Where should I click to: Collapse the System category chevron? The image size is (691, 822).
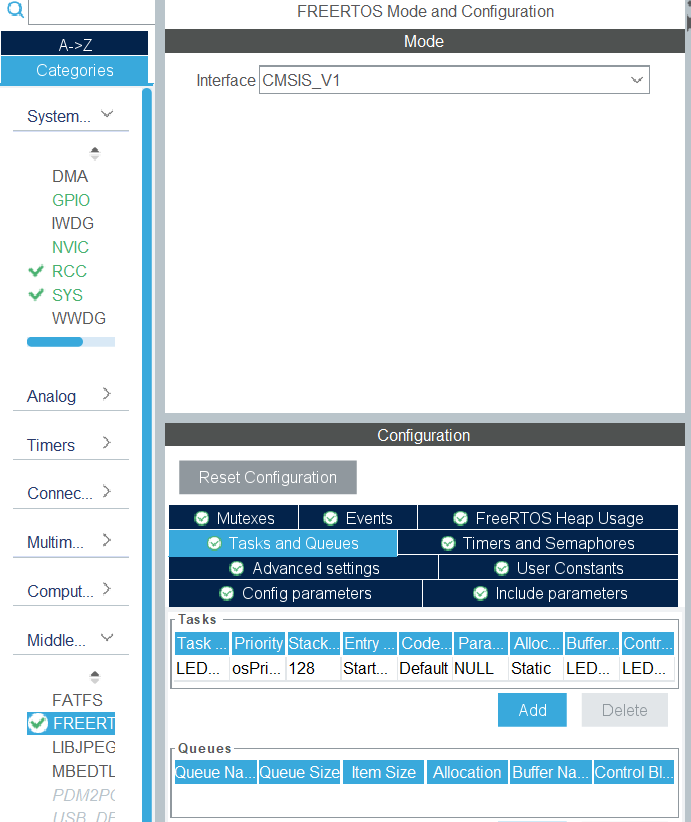pyautogui.click(x=107, y=114)
